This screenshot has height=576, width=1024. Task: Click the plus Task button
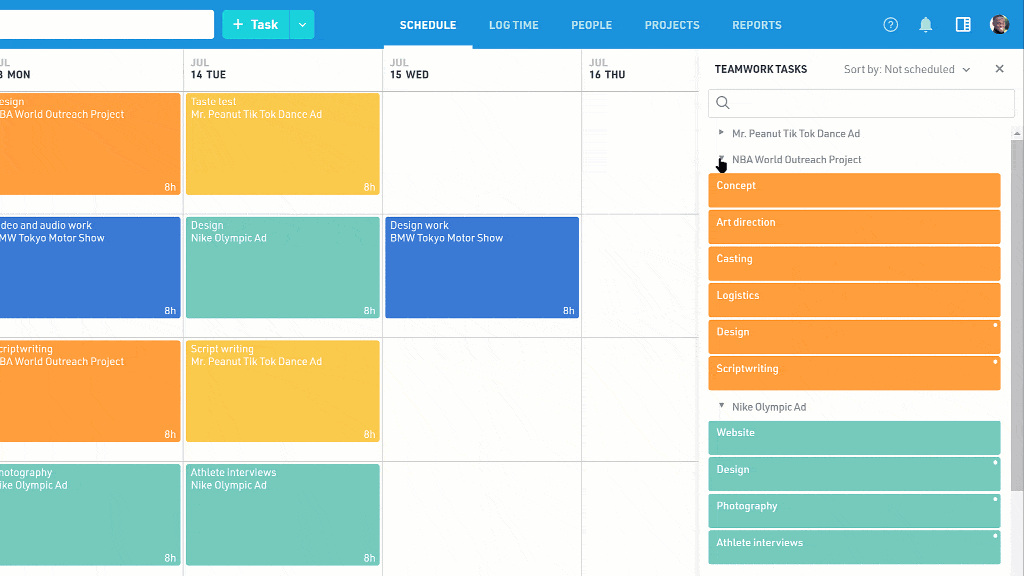click(x=256, y=25)
